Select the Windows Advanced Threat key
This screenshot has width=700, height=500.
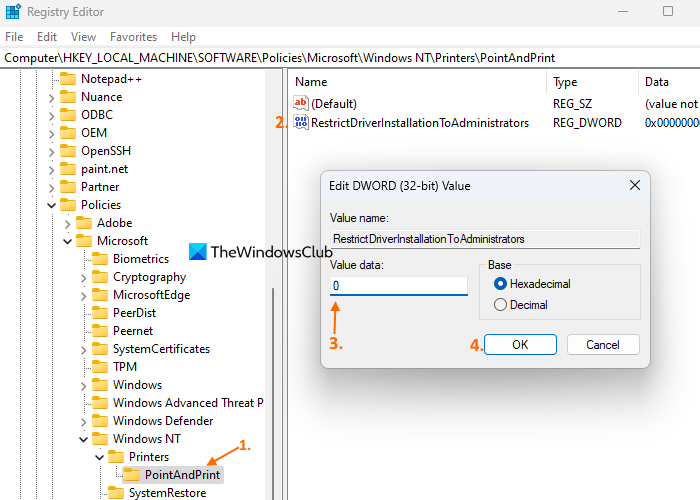coord(188,403)
